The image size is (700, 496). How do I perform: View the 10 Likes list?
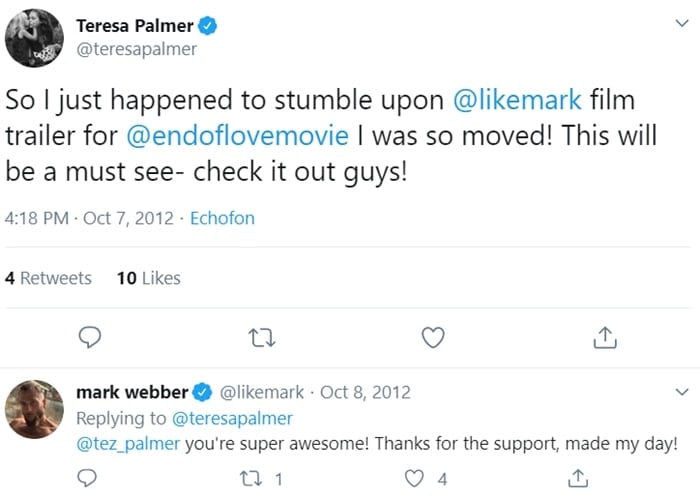(x=148, y=278)
